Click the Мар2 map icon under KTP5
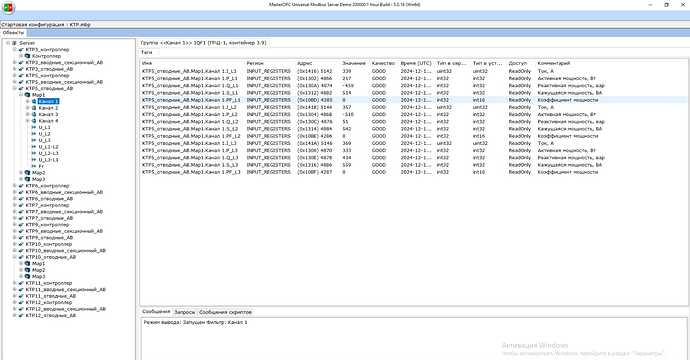This screenshot has width=690, height=360. (27, 173)
